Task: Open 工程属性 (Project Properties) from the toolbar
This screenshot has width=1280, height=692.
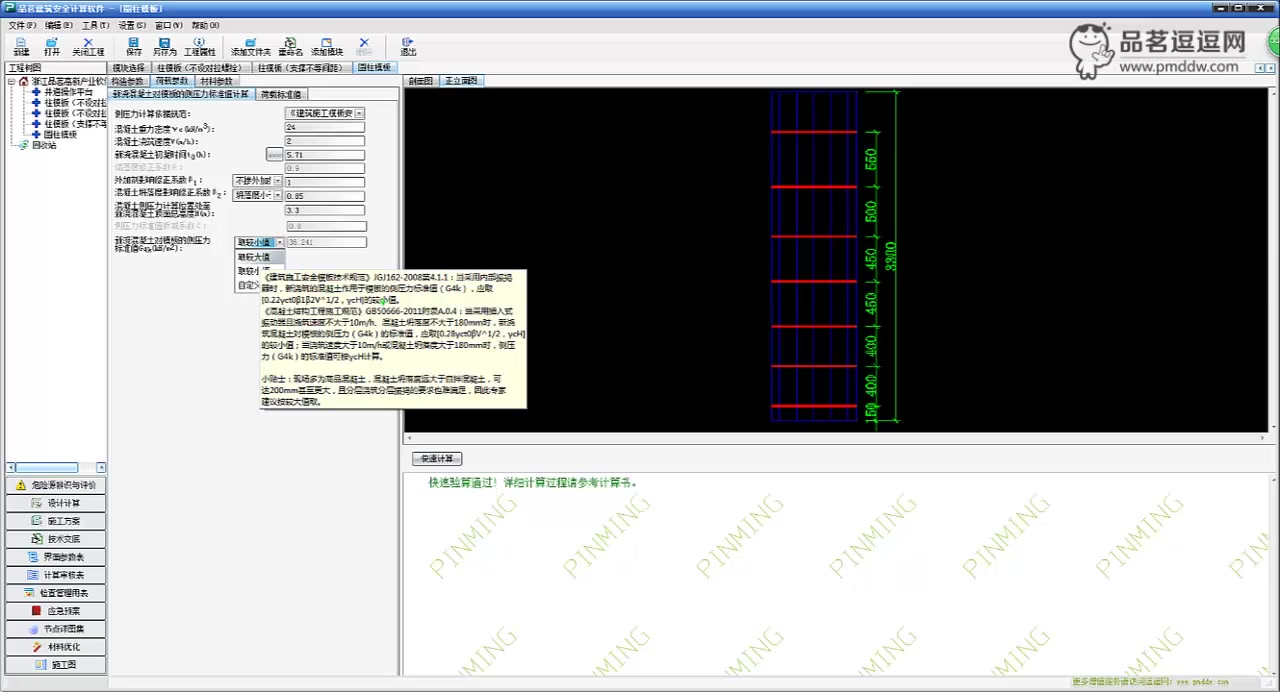Action: click(199, 46)
